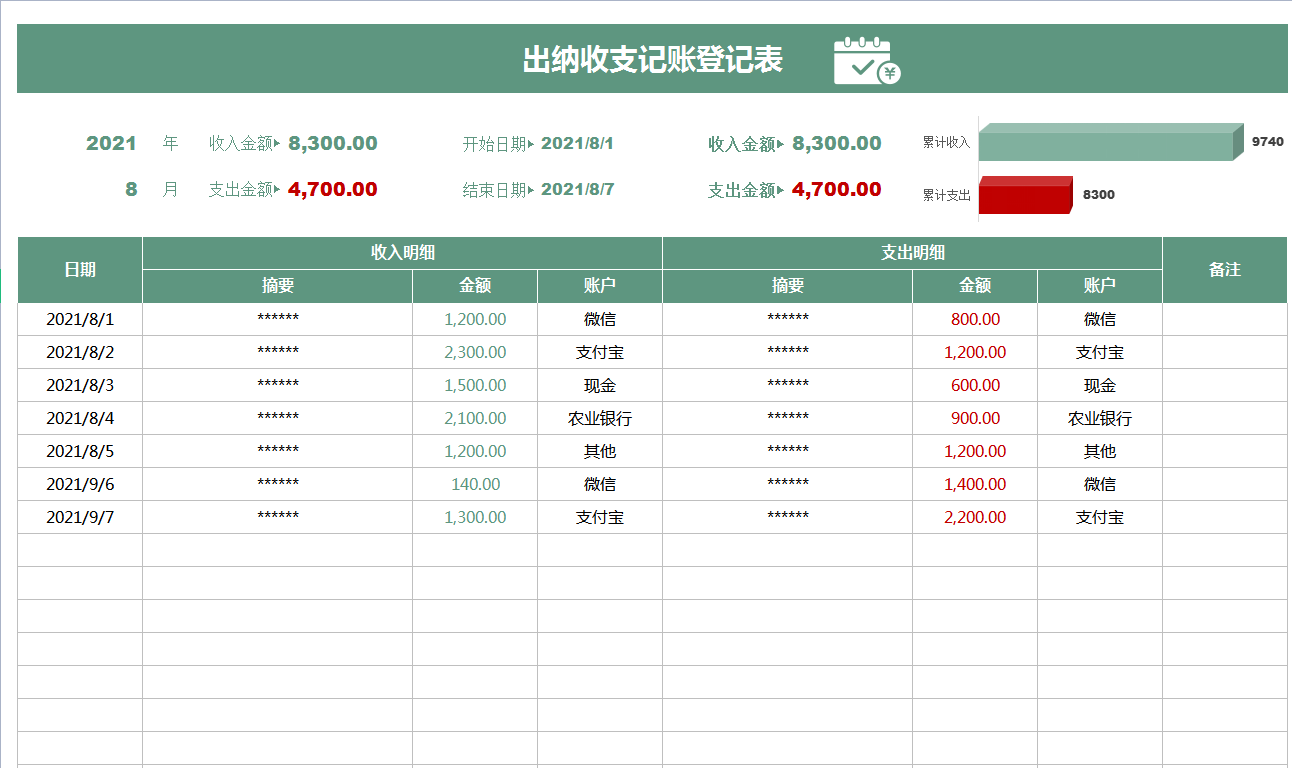Image resolution: width=1292 pixels, height=768 pixels.
Task: Select the 备注 cell in 2021/8/3 row
Action: point(1225,385)
